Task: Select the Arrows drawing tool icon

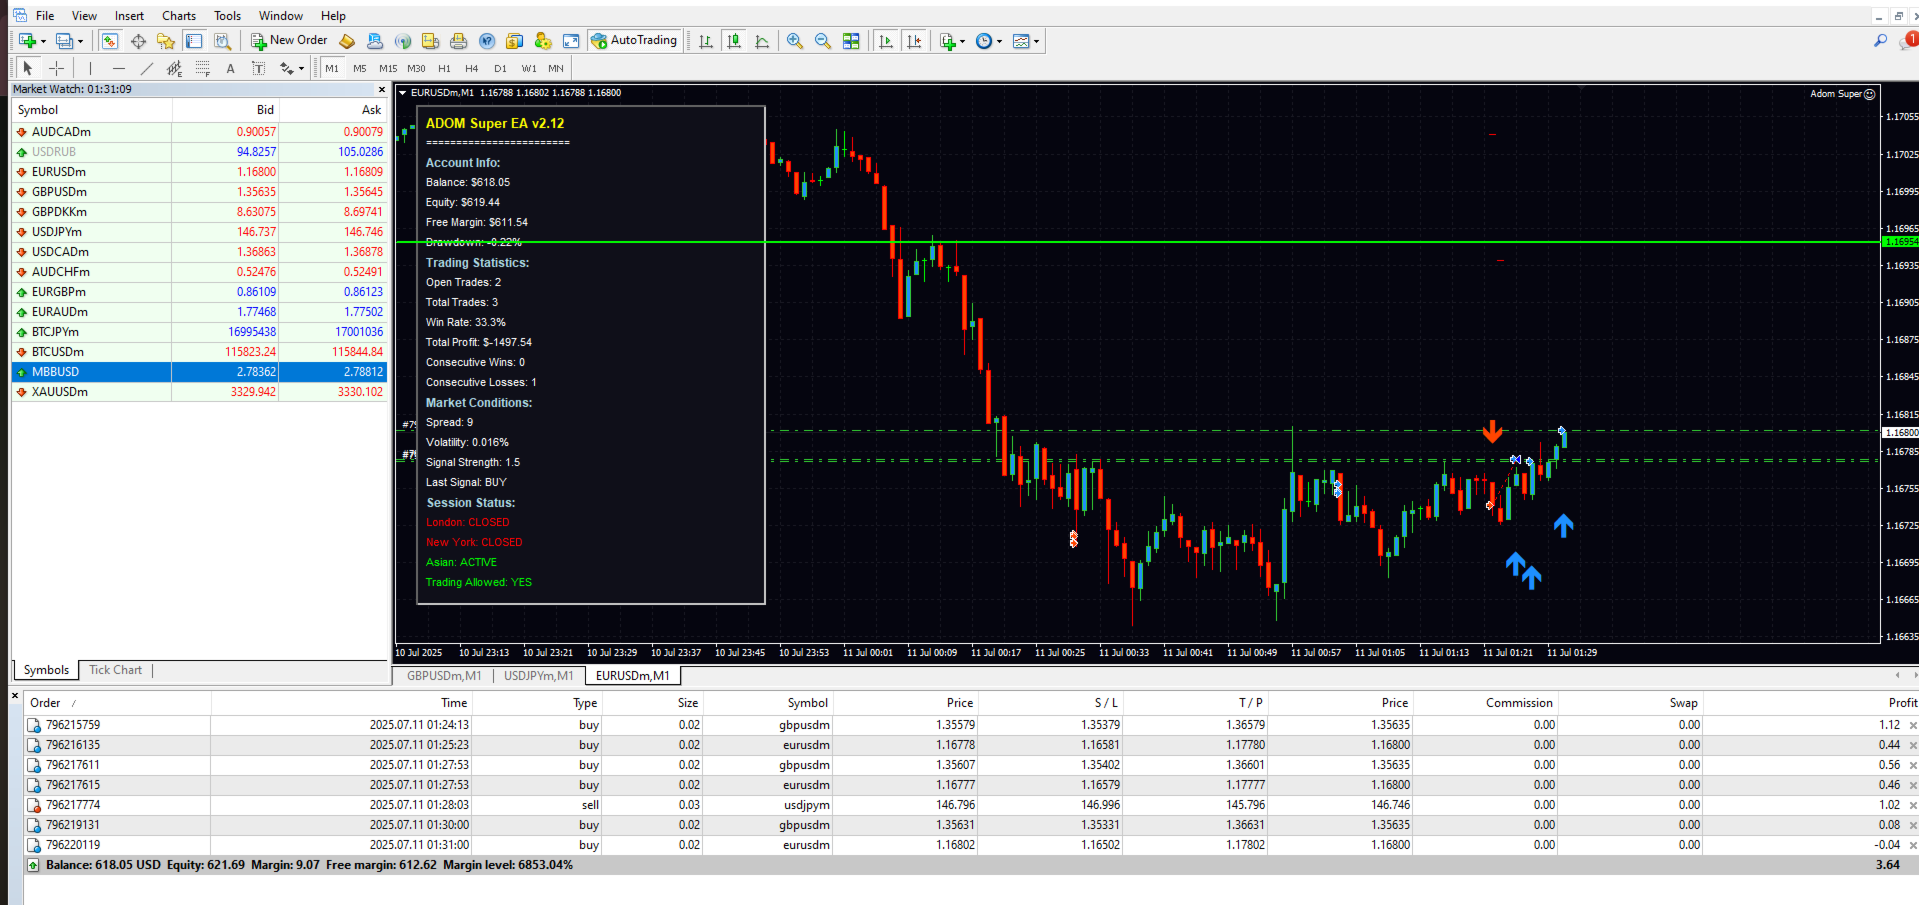Action: pyautogui.click(x=287, y=68)
